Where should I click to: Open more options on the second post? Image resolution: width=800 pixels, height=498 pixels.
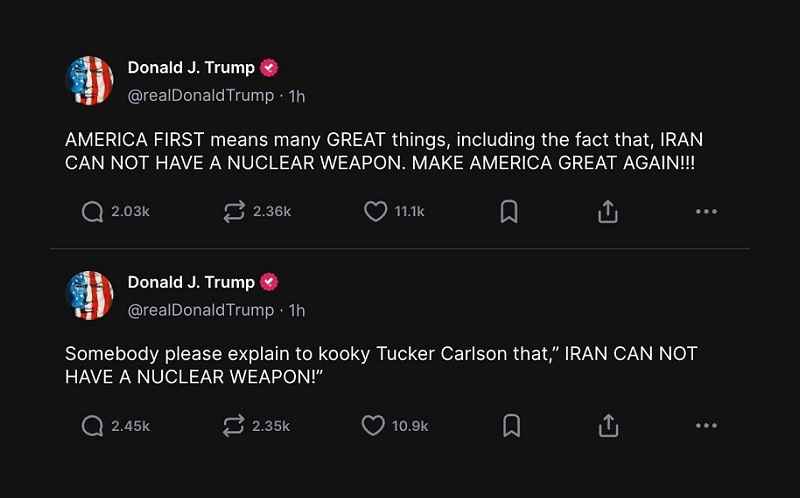pyautogui.click(x=707, y=426)
